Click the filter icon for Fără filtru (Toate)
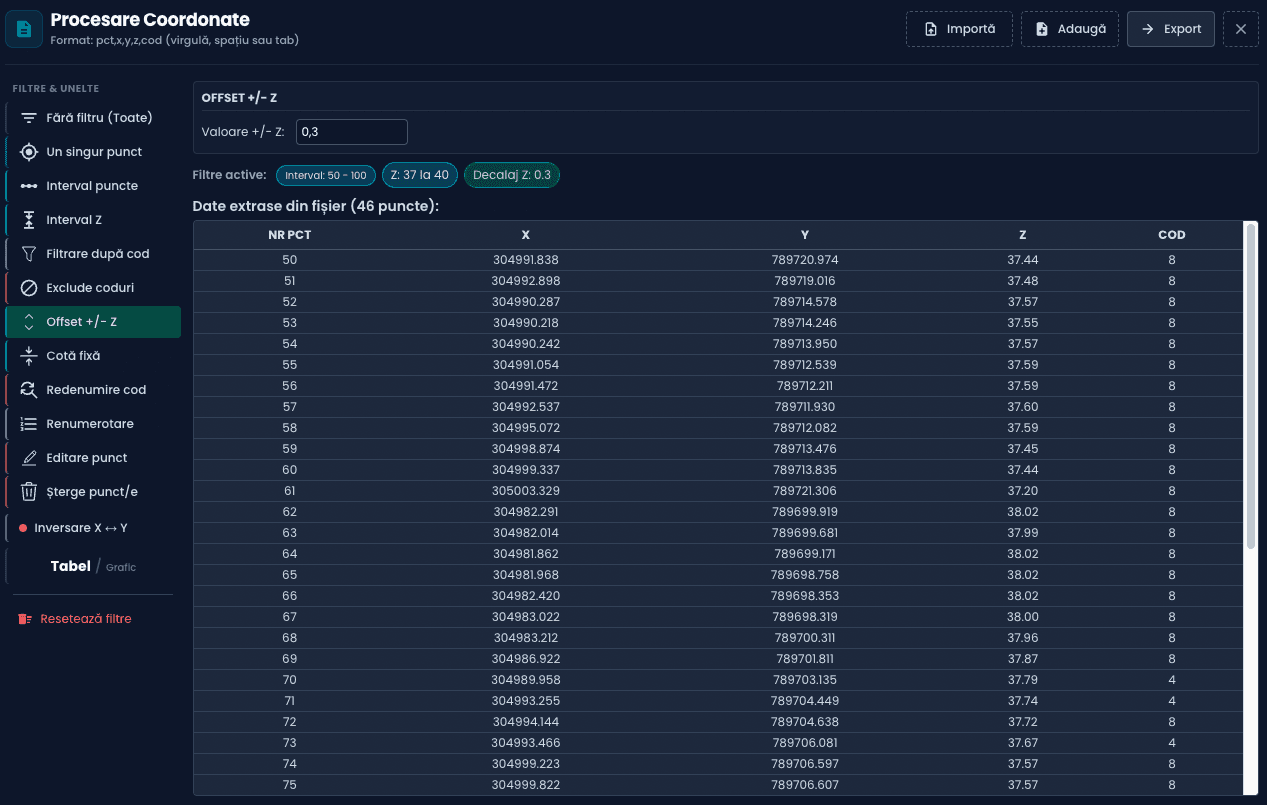This screenshot has height=805, width=1267. (x=29, y=118)
